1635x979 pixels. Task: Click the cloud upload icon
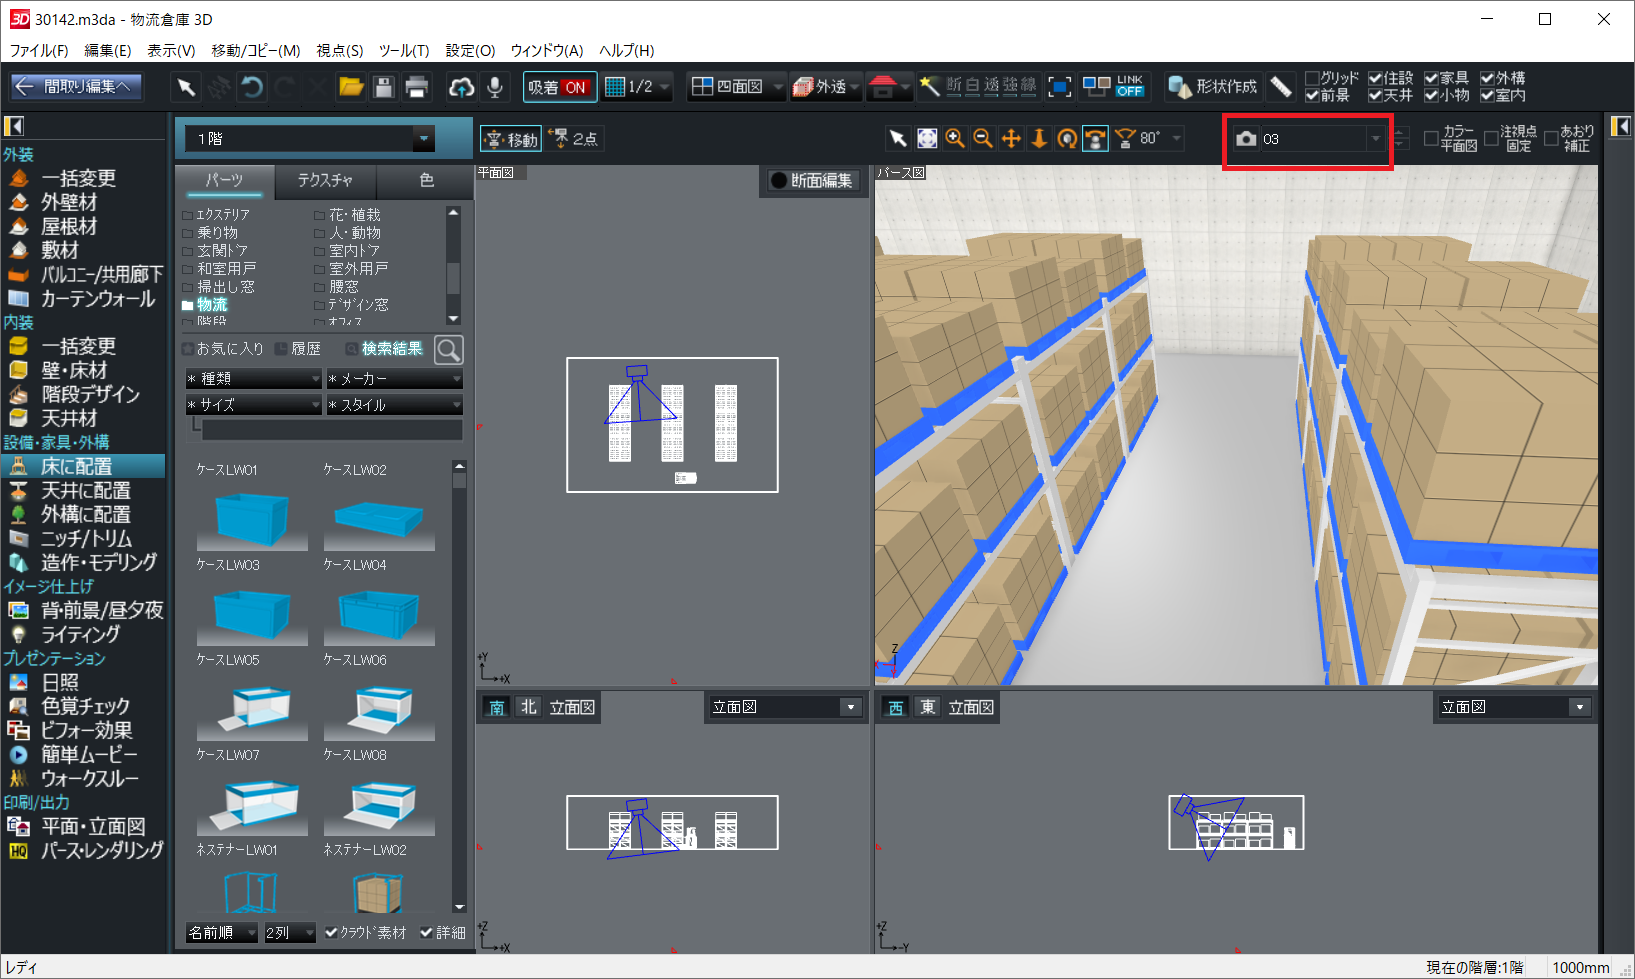pos(461,87)
